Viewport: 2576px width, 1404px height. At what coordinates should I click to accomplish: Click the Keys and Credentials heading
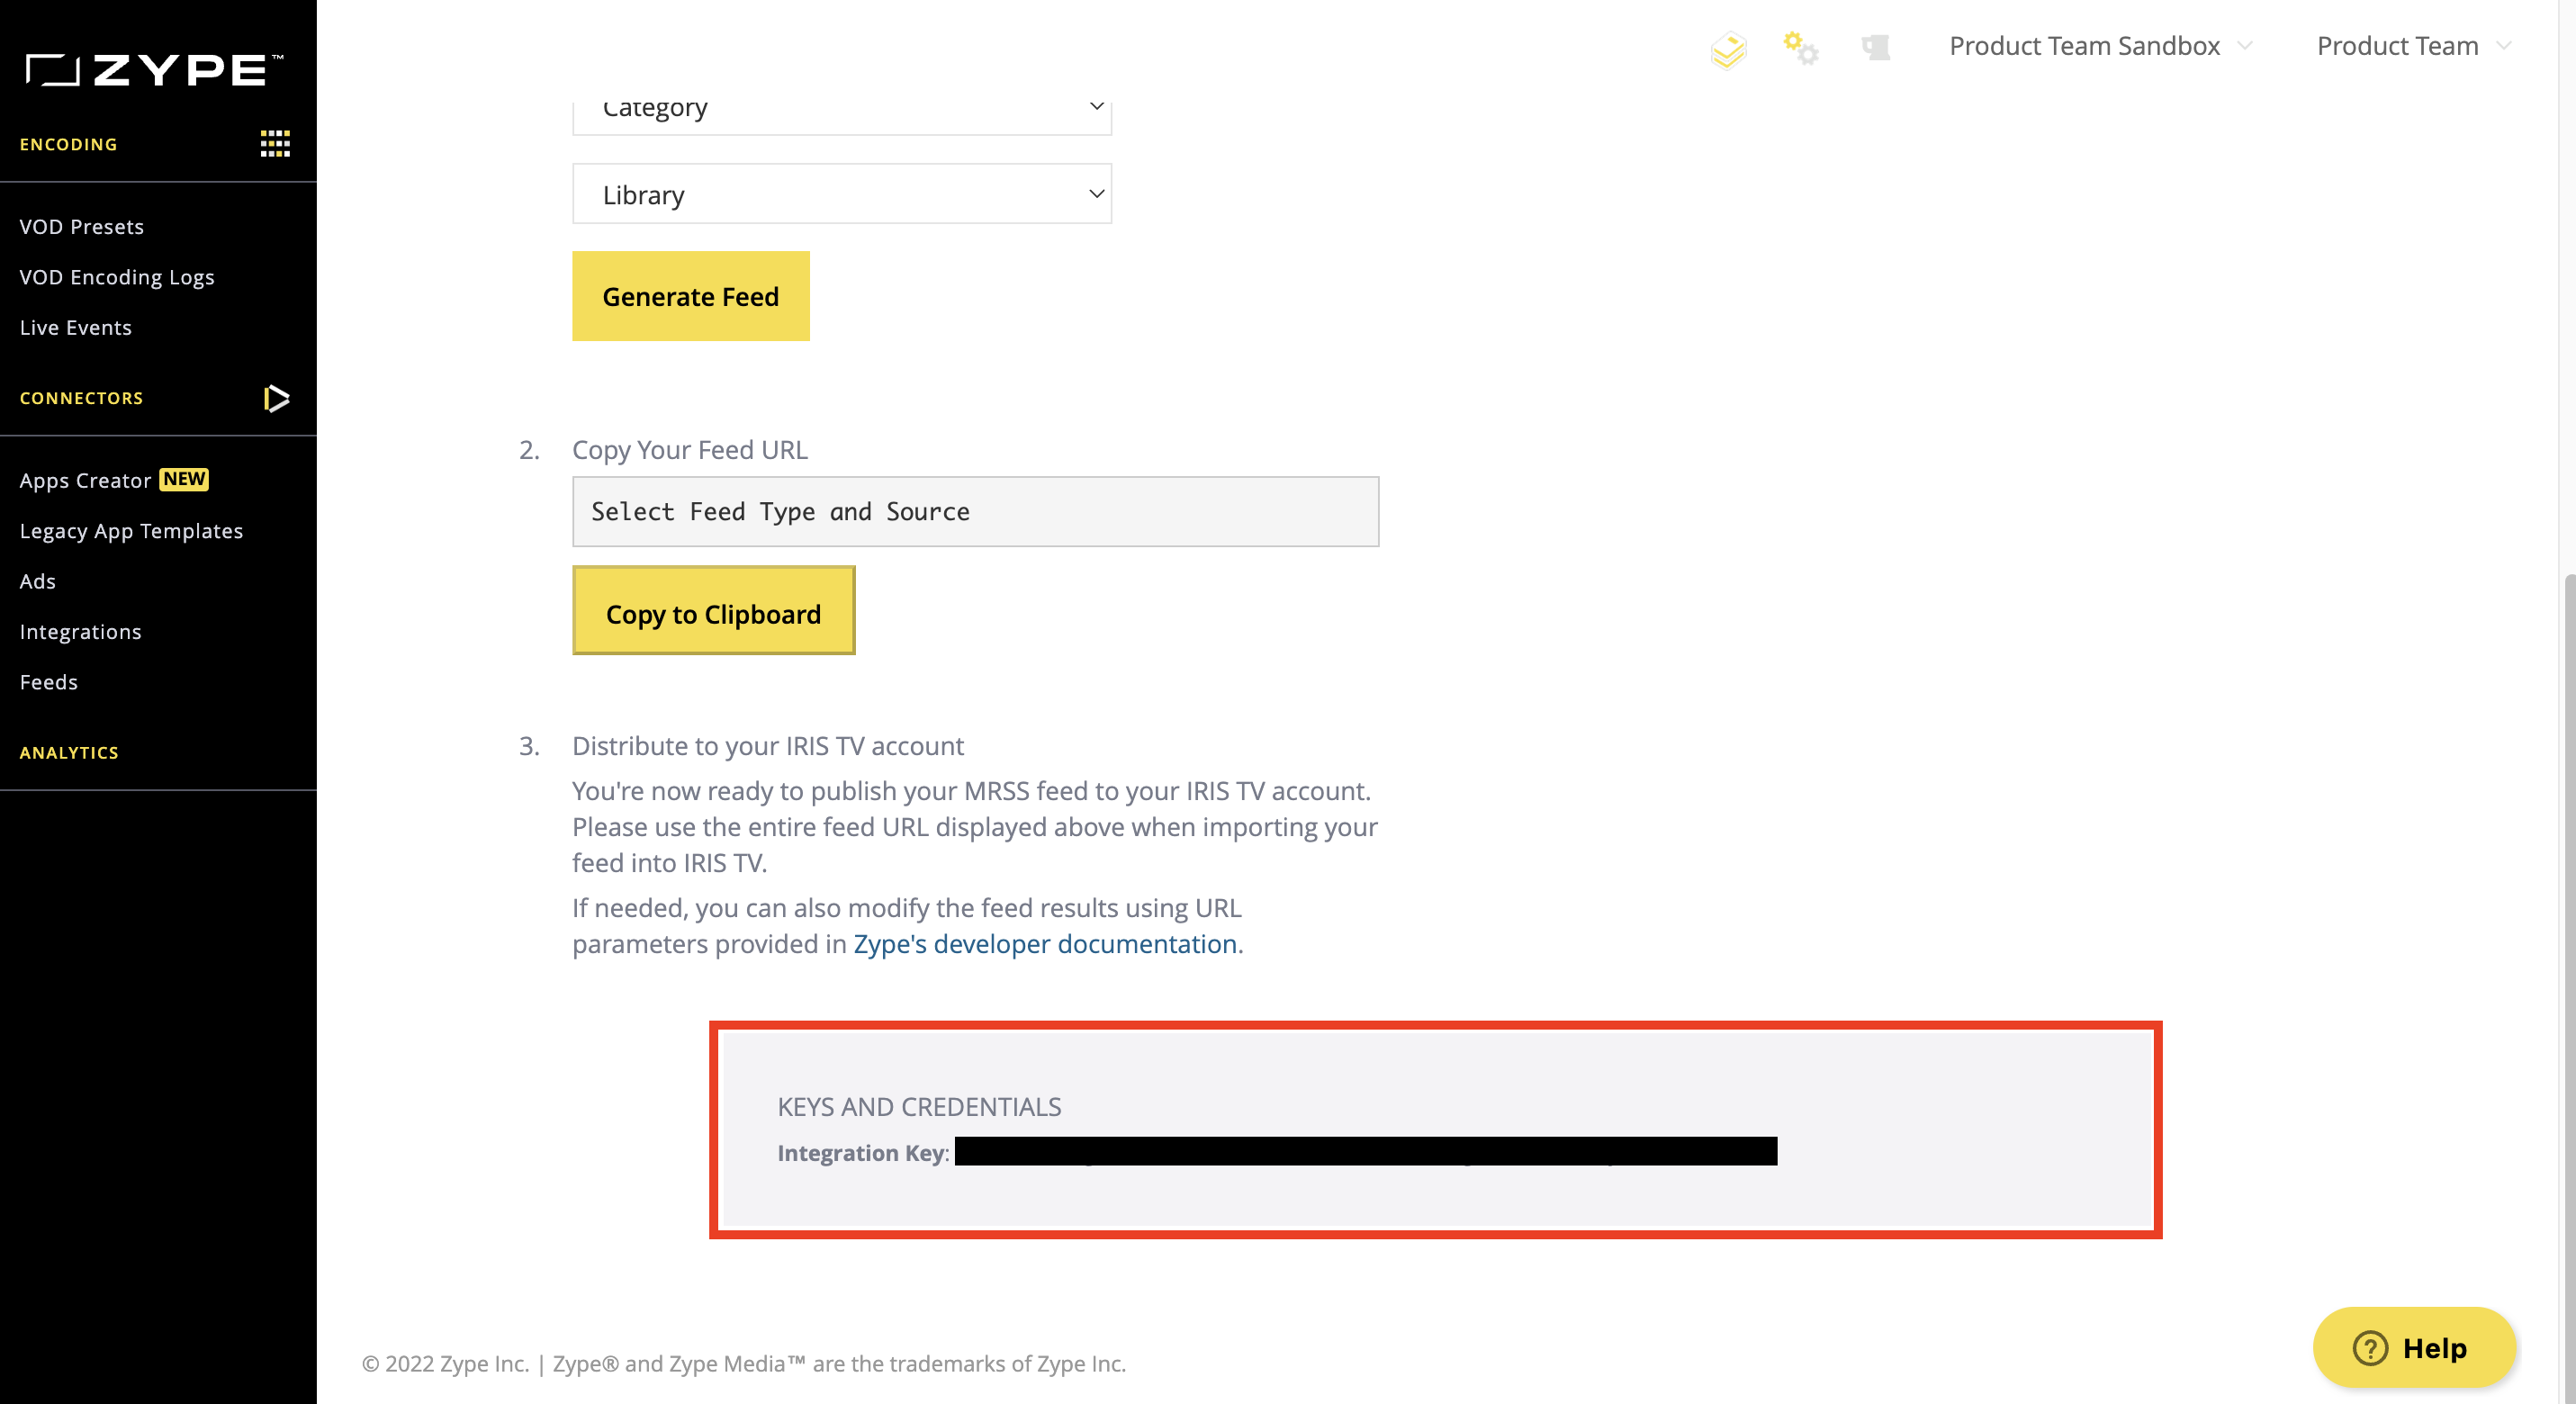click(919, 1107)
